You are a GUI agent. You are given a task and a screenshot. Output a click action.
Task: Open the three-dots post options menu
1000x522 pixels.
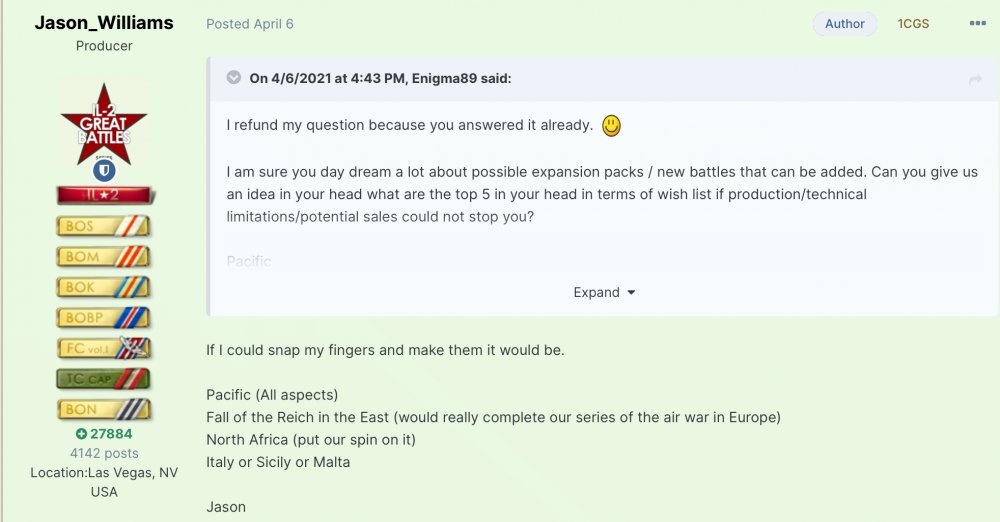click(x=977, y=24)
